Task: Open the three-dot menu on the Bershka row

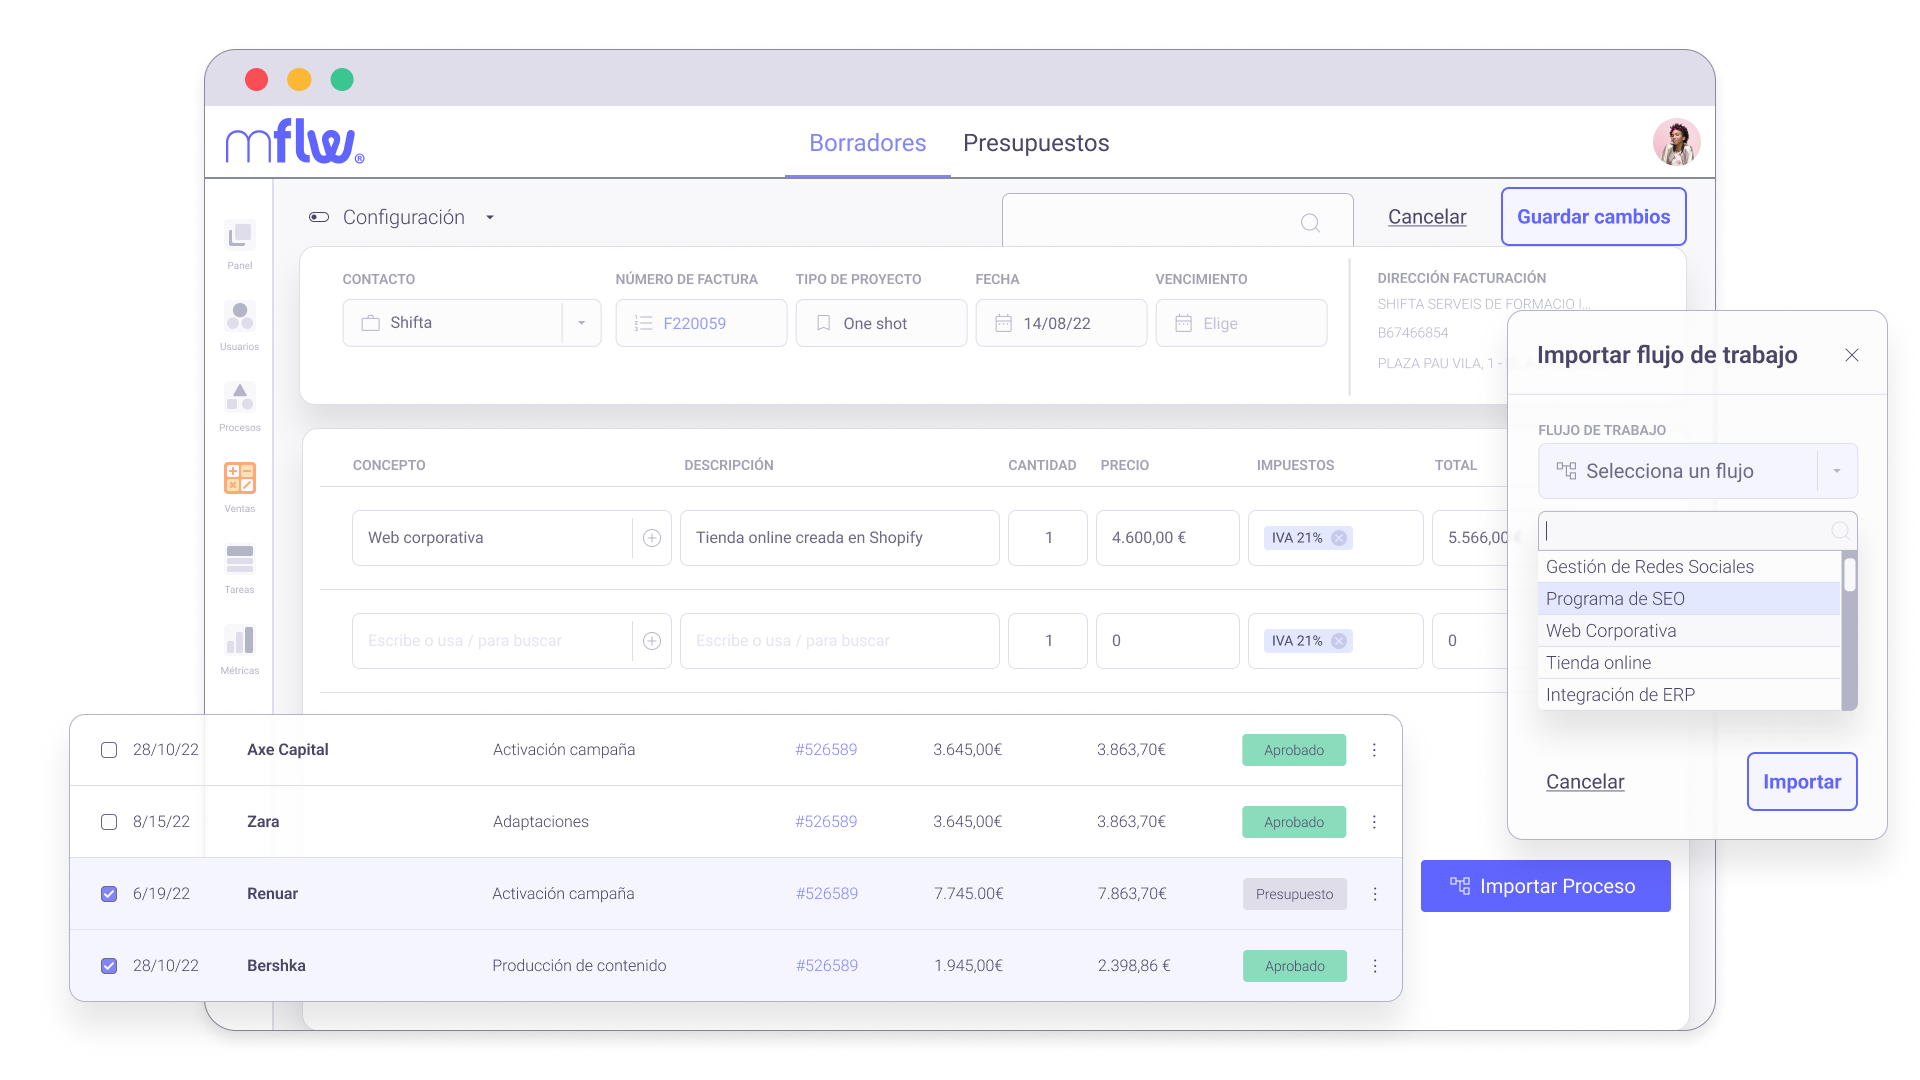Action: pyautogui.click(x=1374, y=965)
